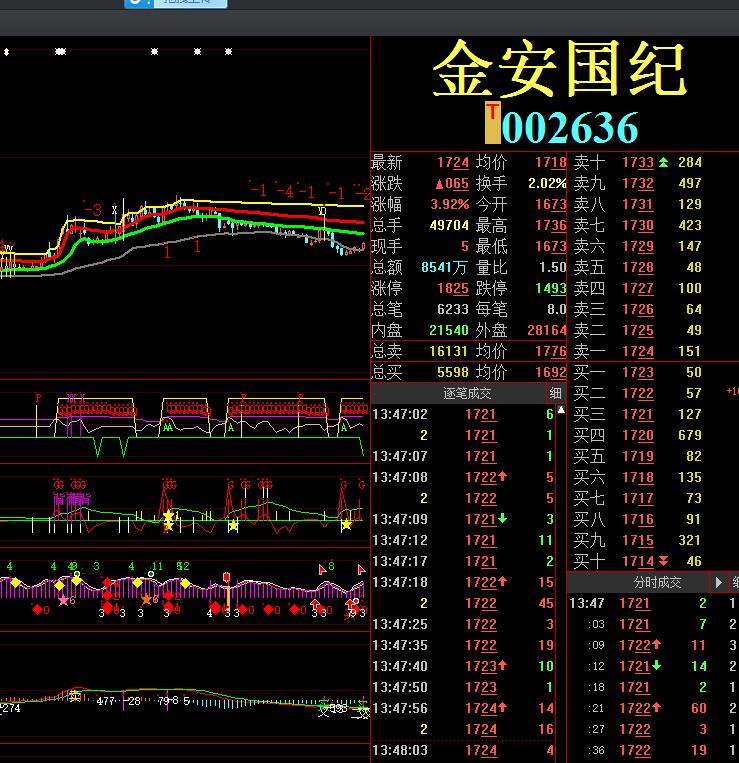Click the 均价 value 1718 in top row

pyautogui.click(x=551, y=163)
